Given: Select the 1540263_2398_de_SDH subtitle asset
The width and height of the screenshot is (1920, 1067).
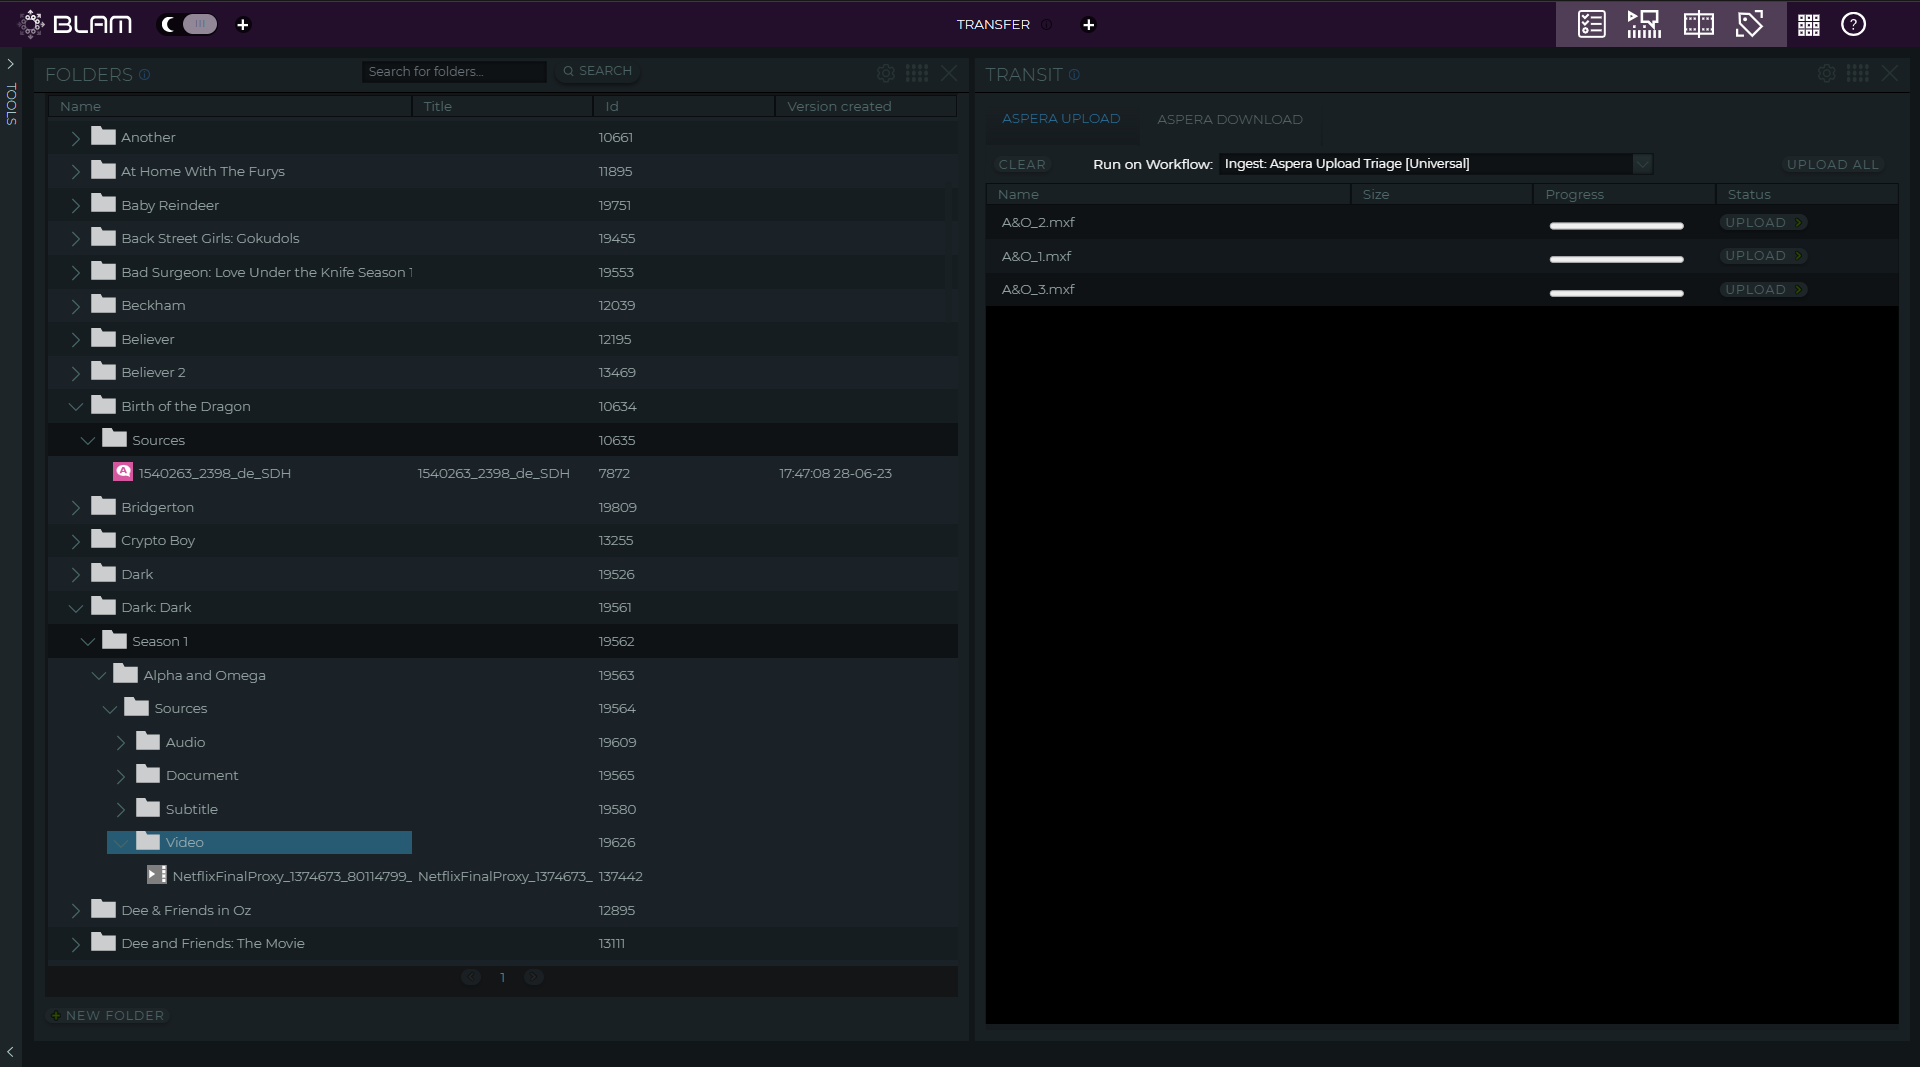Looking at the screenshot, I should tap(215, 473).
